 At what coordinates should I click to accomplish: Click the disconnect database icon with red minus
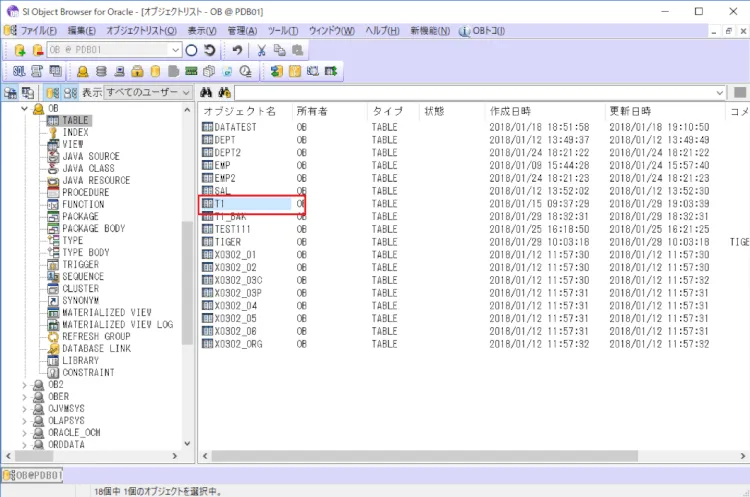pos(37,50)
